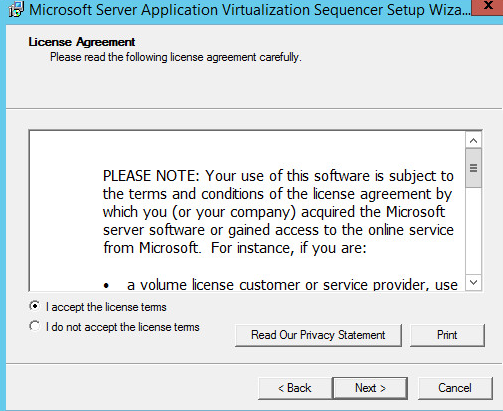Image resolution: width=503 pixels, height=411 pixels.
Task: Select the do not accept radio button
Action: 34,326
